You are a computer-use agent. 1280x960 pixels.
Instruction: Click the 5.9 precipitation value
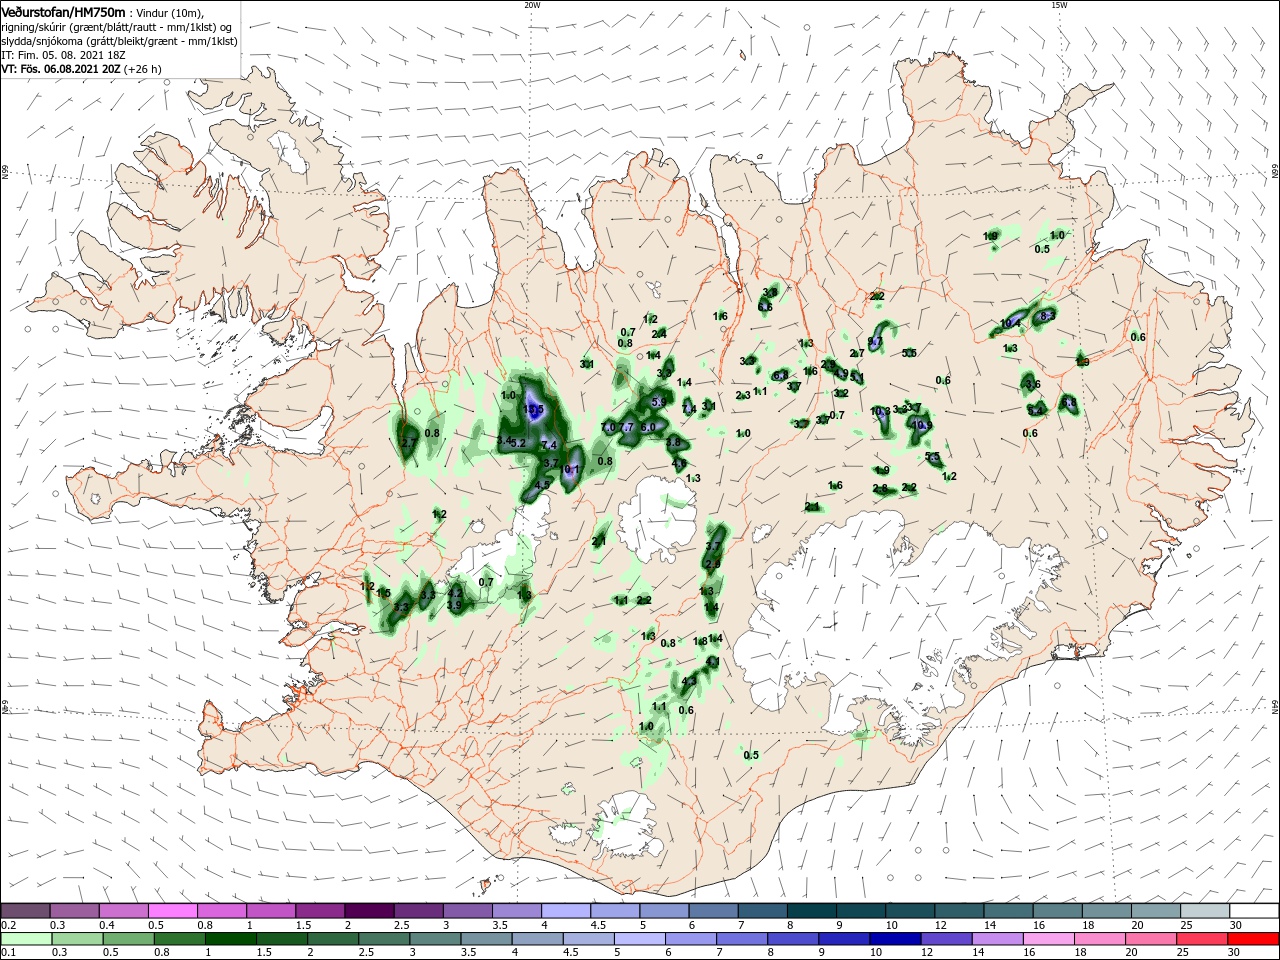[x=658, y=402]
